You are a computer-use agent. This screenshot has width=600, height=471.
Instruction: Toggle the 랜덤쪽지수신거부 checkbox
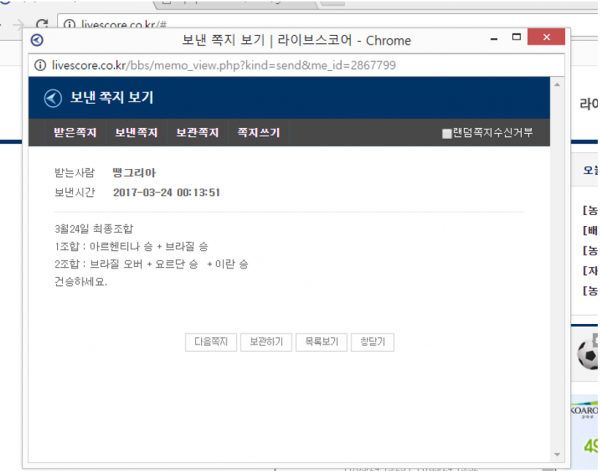tap(447, 134)
